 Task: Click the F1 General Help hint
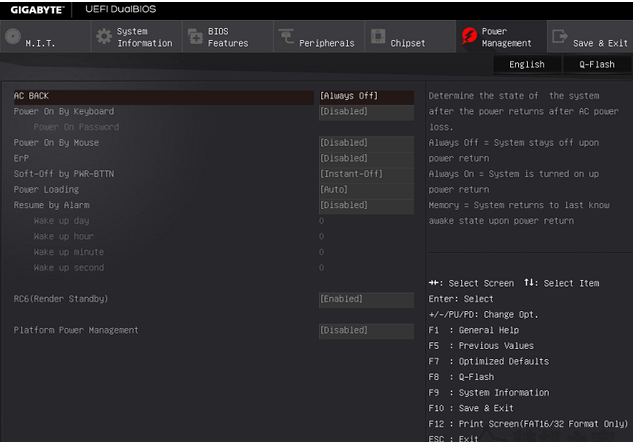point(474,331)
